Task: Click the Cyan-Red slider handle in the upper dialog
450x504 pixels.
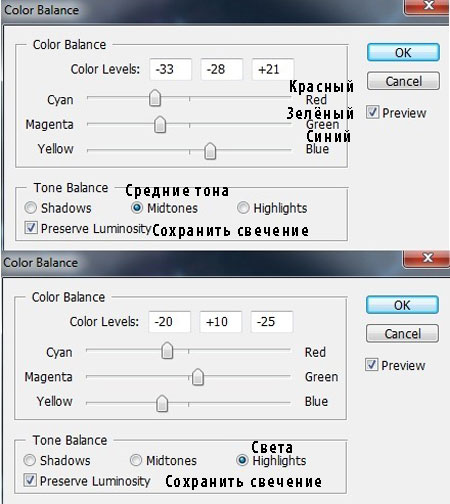Action: click(x=155, y=98)
